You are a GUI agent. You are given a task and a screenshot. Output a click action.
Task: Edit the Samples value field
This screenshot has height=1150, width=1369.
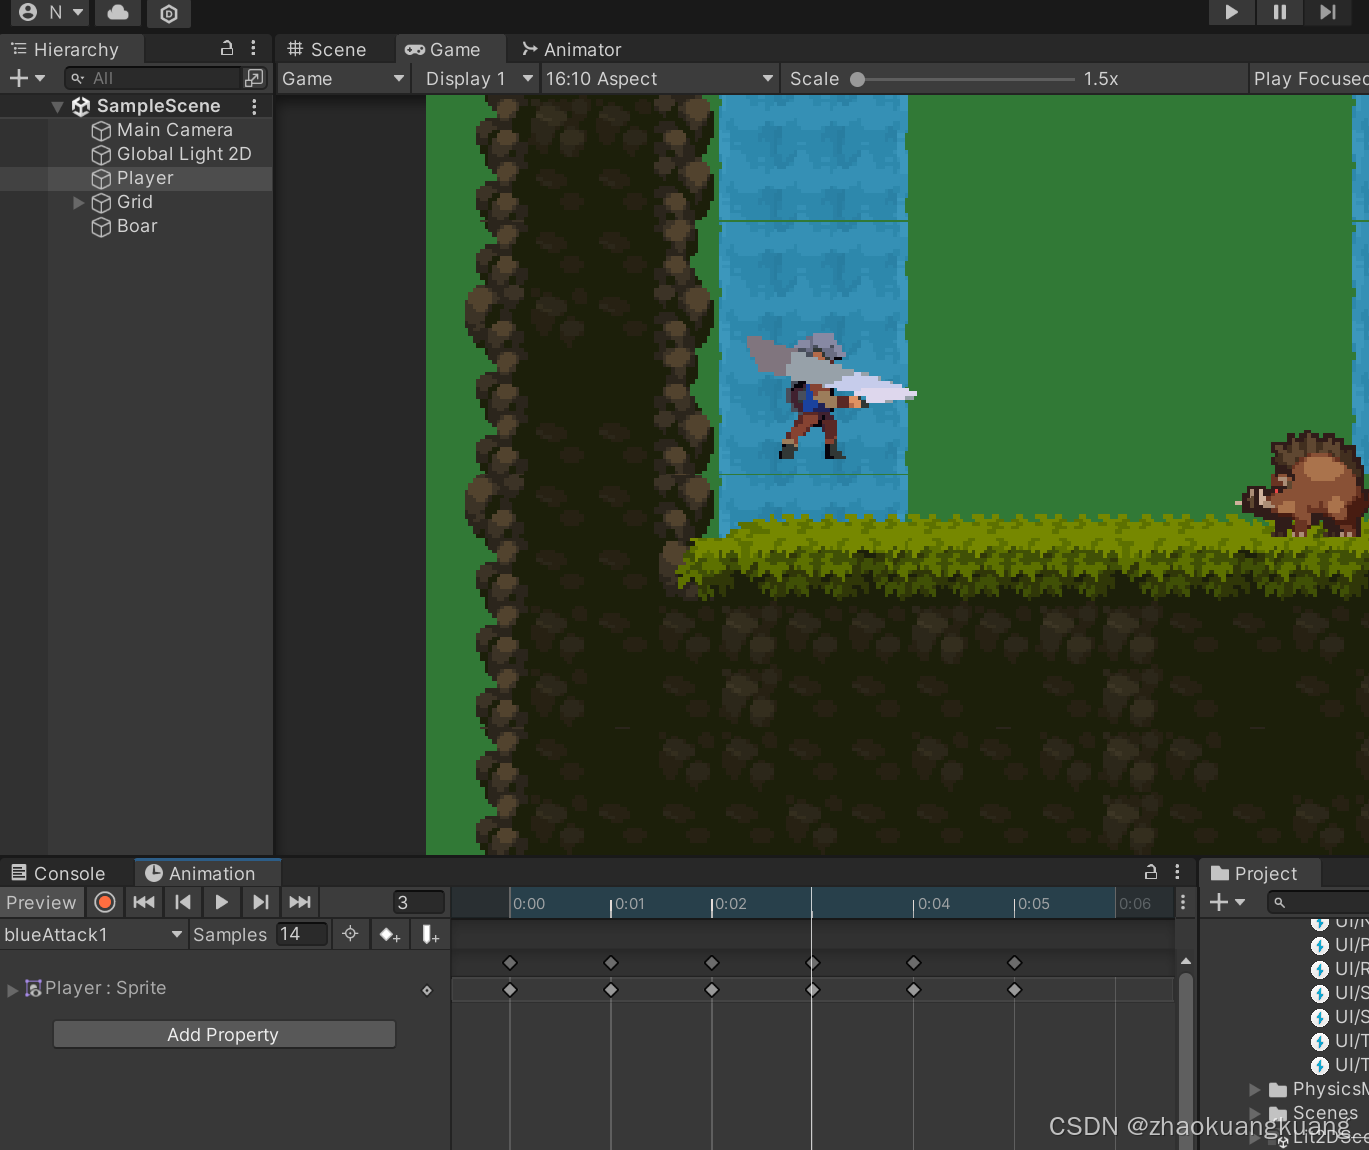[x=302, y=934]
